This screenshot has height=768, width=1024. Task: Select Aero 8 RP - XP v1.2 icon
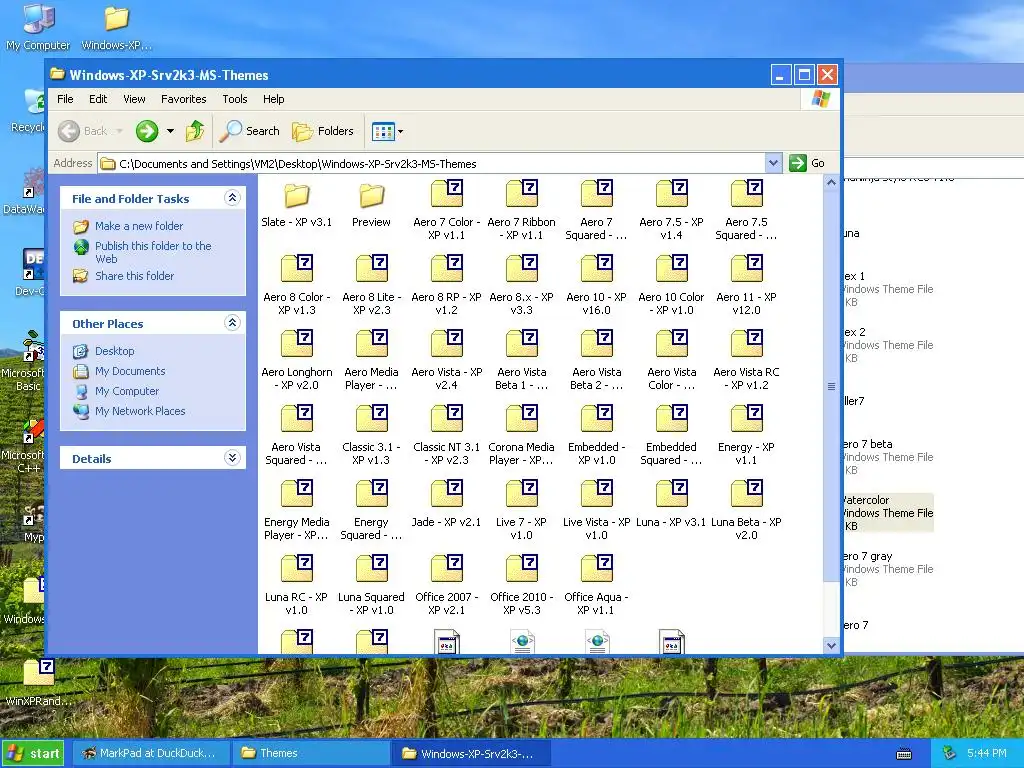[447, 268]
